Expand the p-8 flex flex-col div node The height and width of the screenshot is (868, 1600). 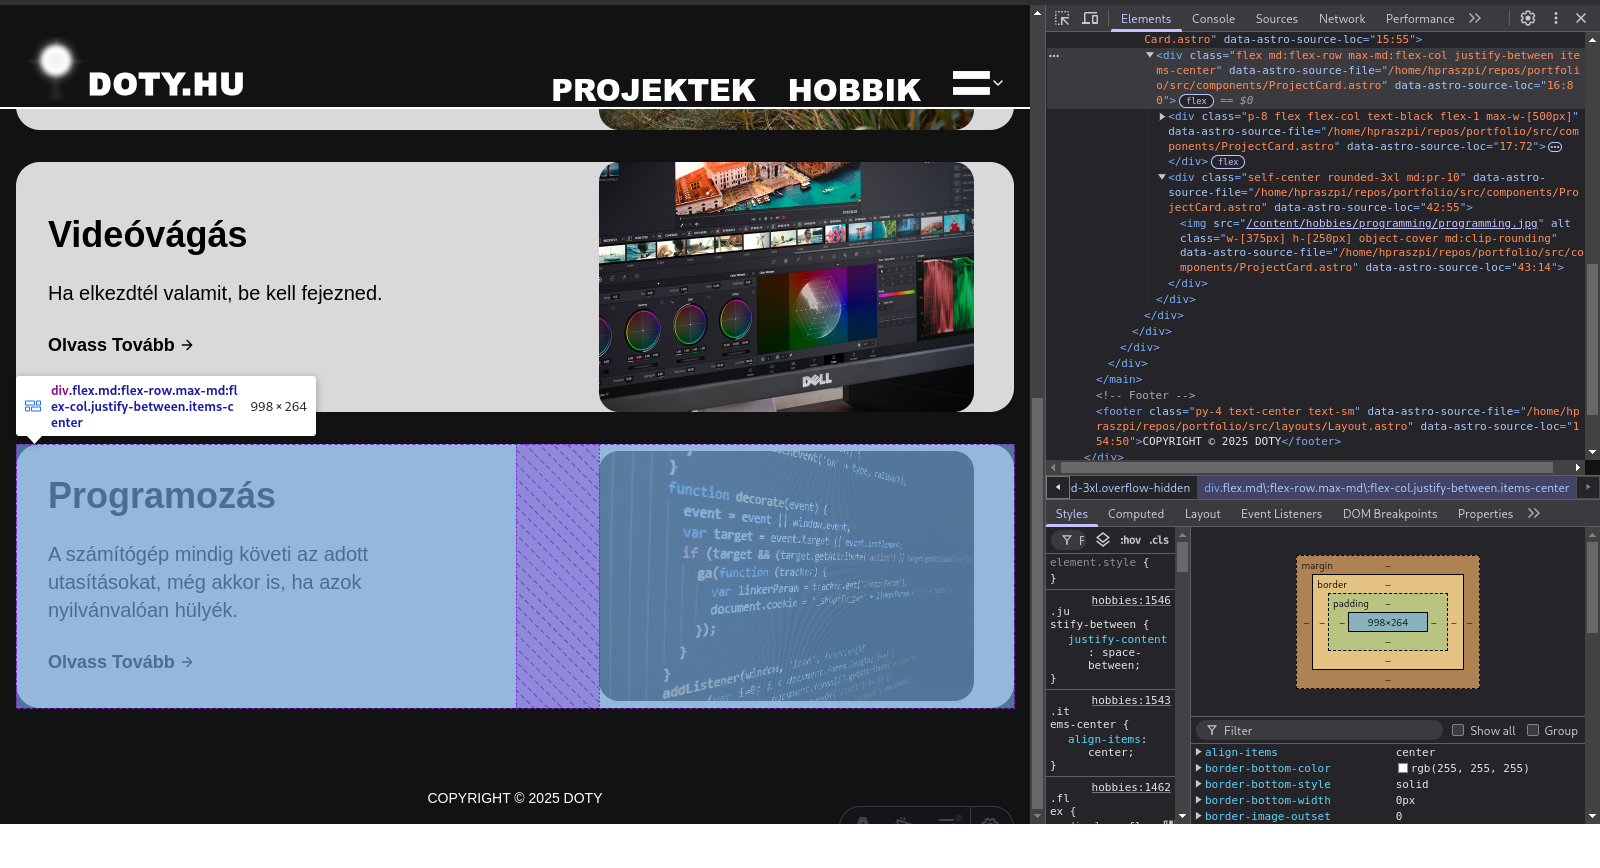pyautogui.click(x=1162, y=117)
